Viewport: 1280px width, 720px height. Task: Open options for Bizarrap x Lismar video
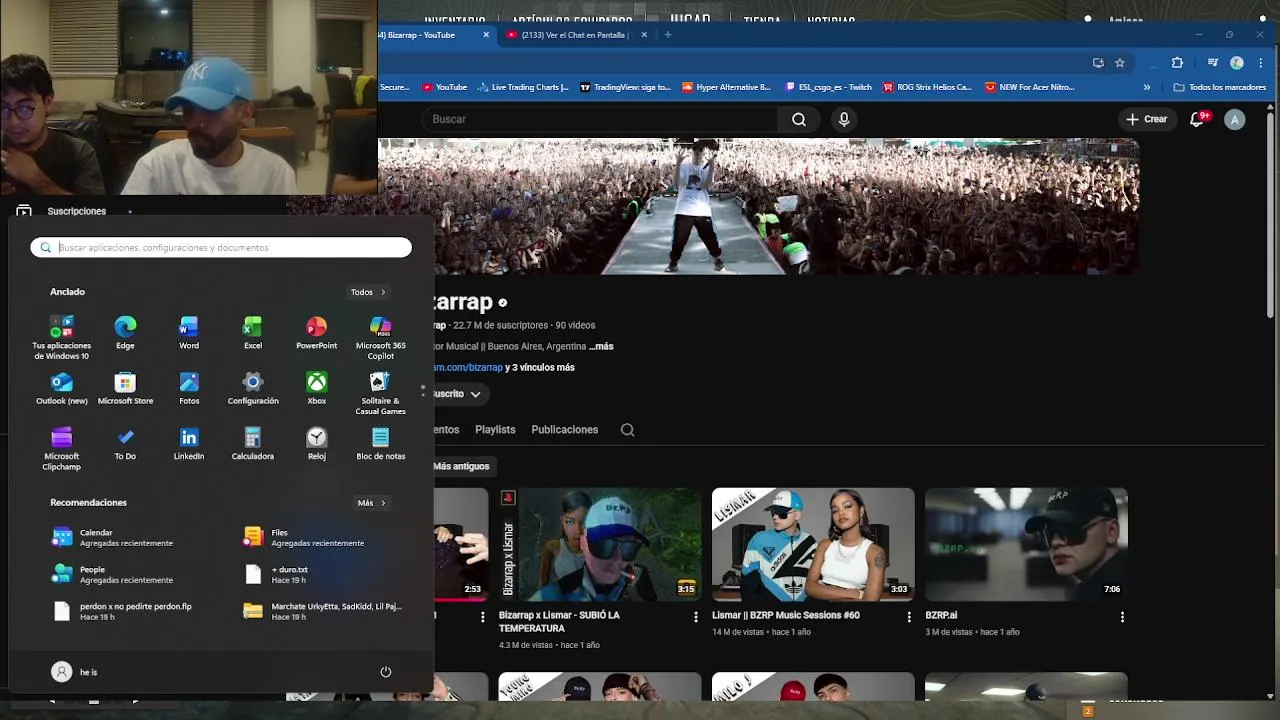tap(696, 617)
